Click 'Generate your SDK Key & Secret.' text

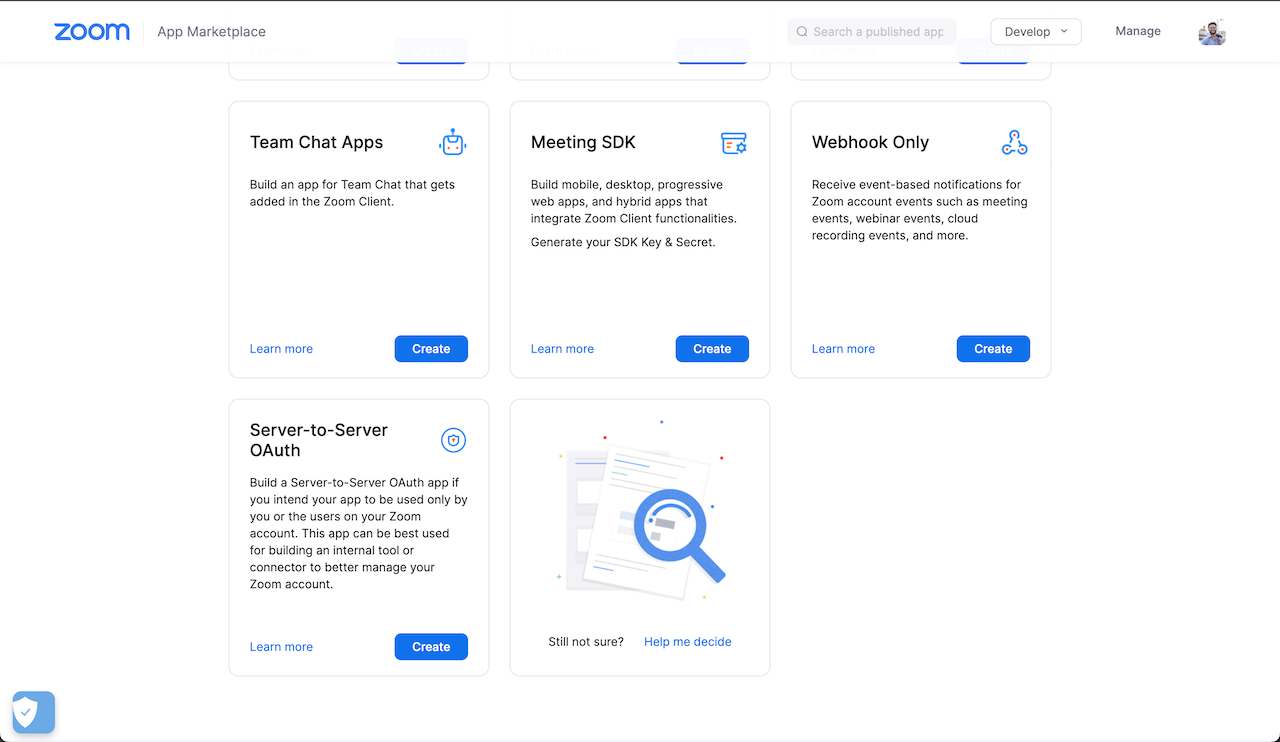pos(623,242)
